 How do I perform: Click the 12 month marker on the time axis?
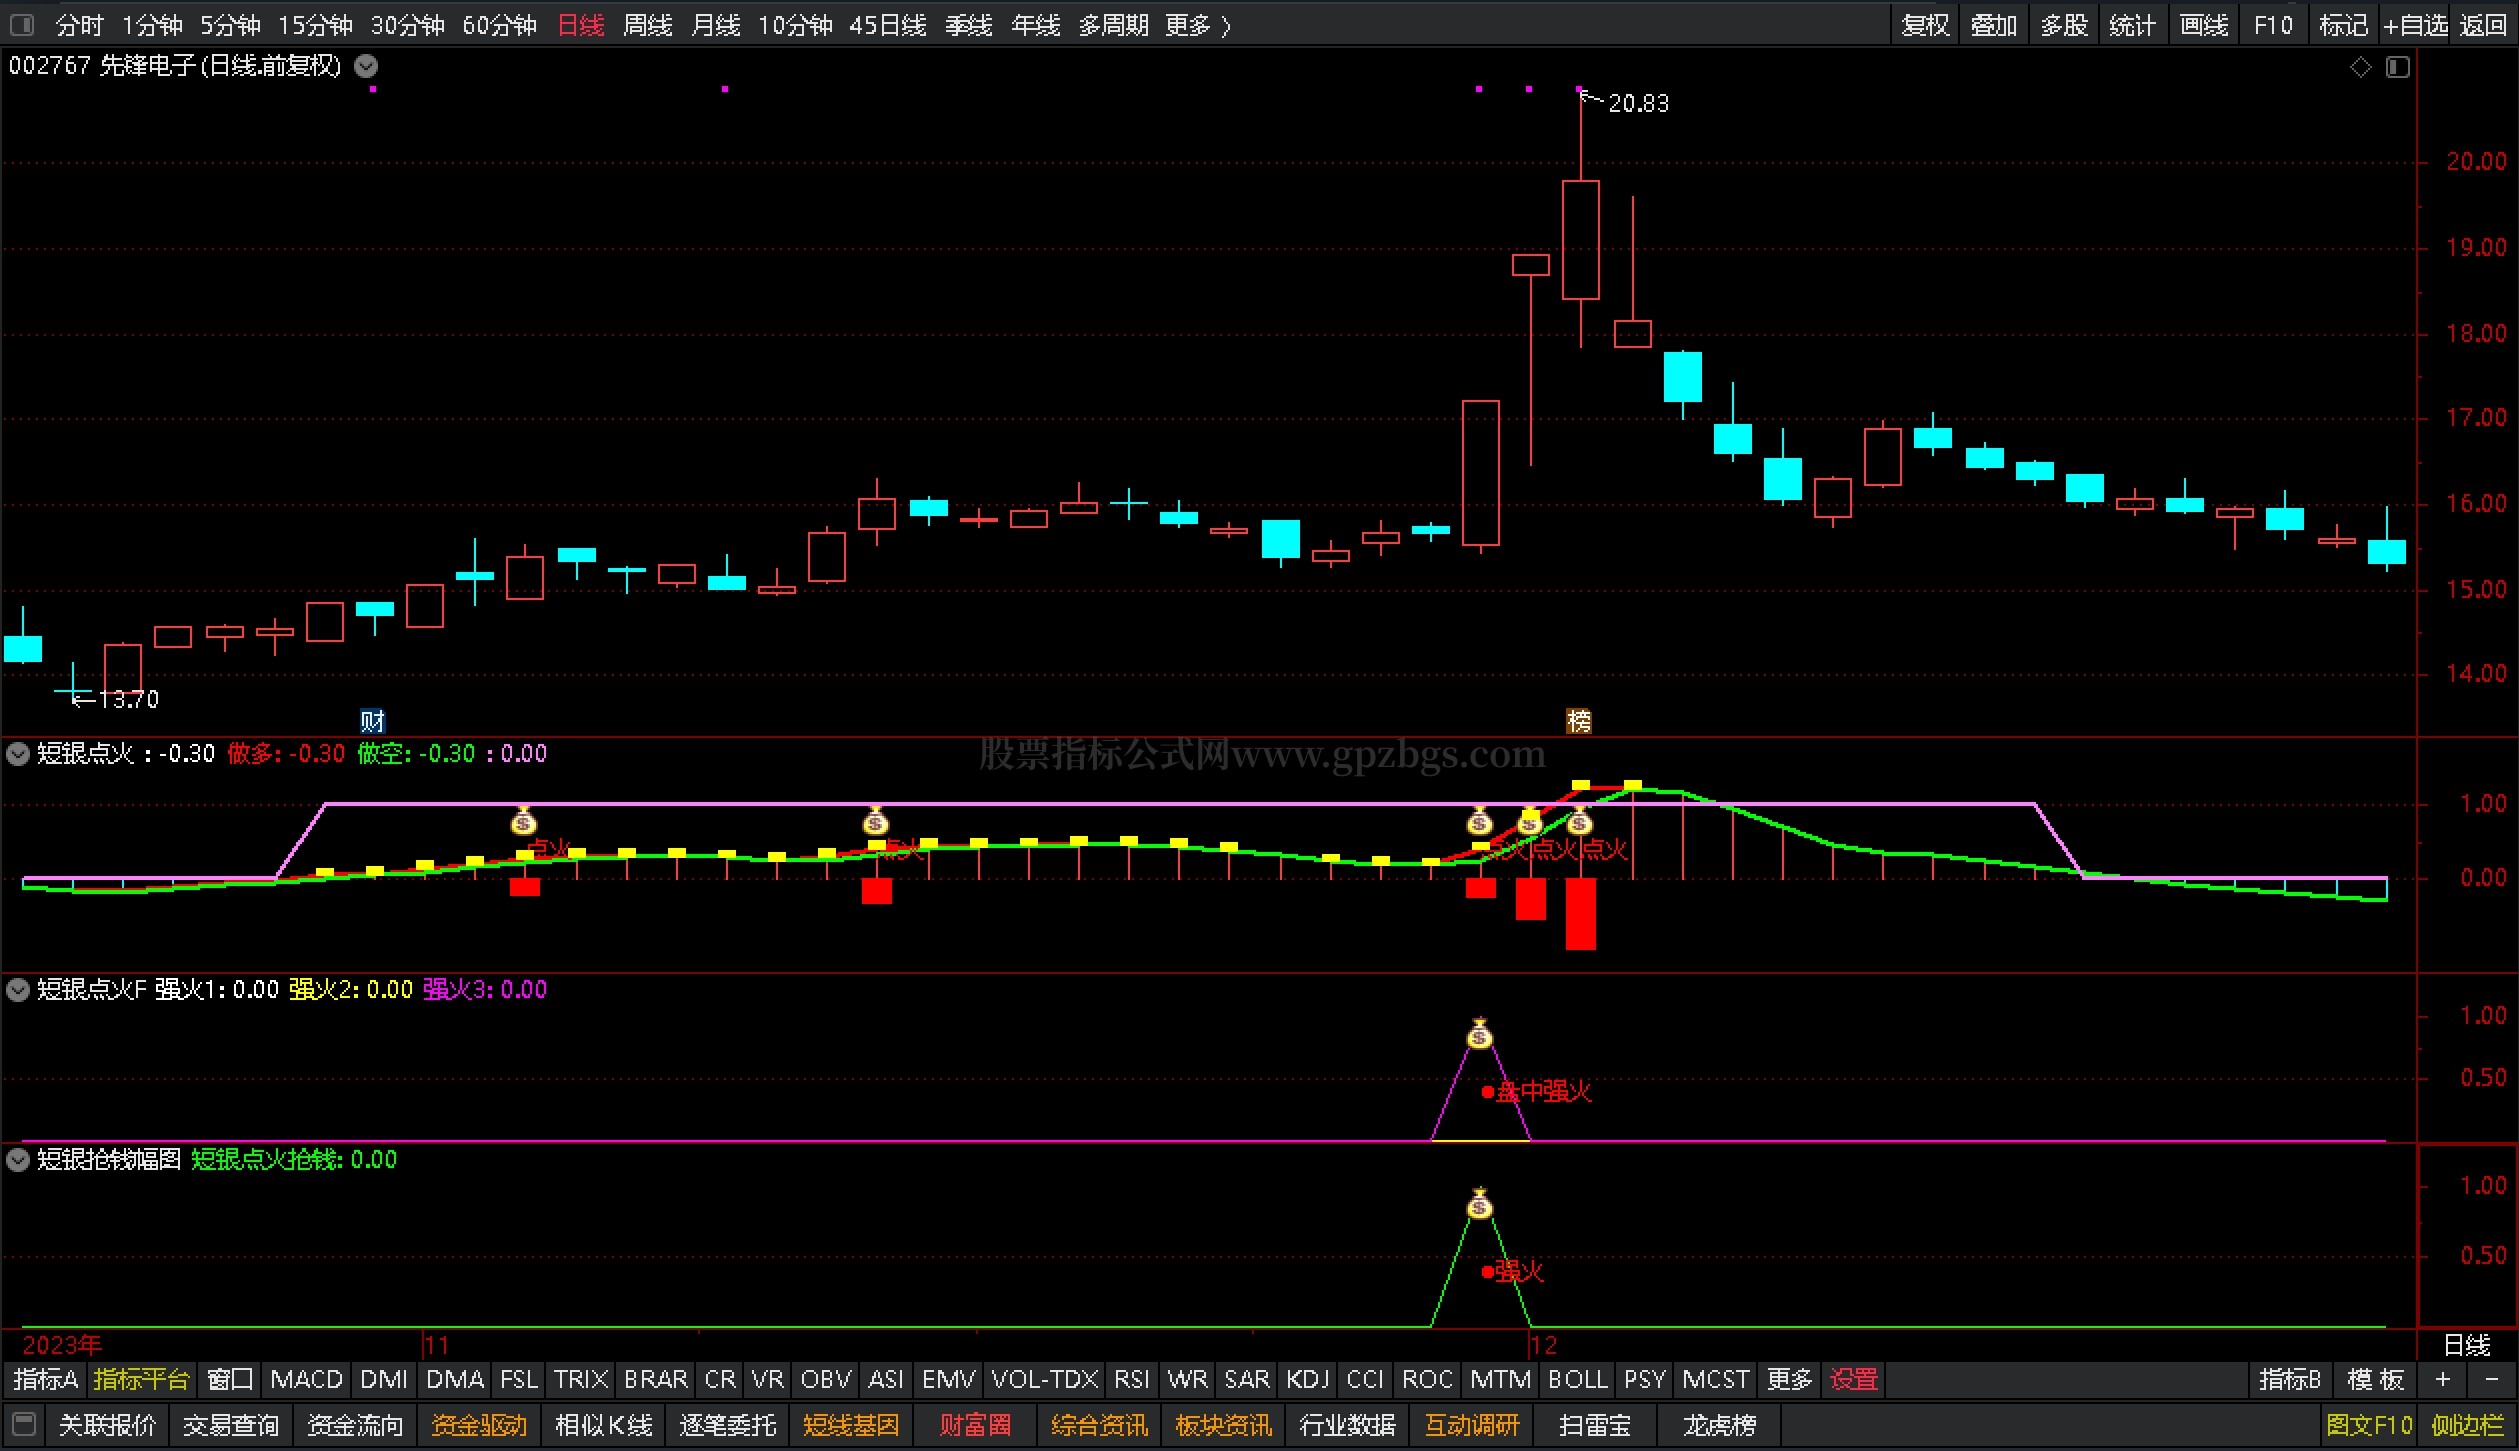click(x=1543, y=1345)
